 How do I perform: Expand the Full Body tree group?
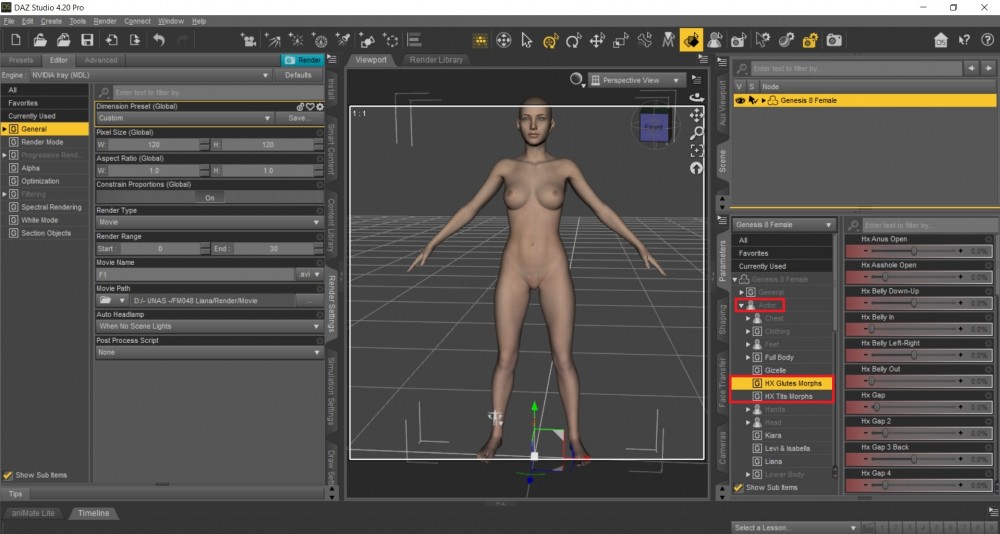pyautogui.click(x=748, y=357)
